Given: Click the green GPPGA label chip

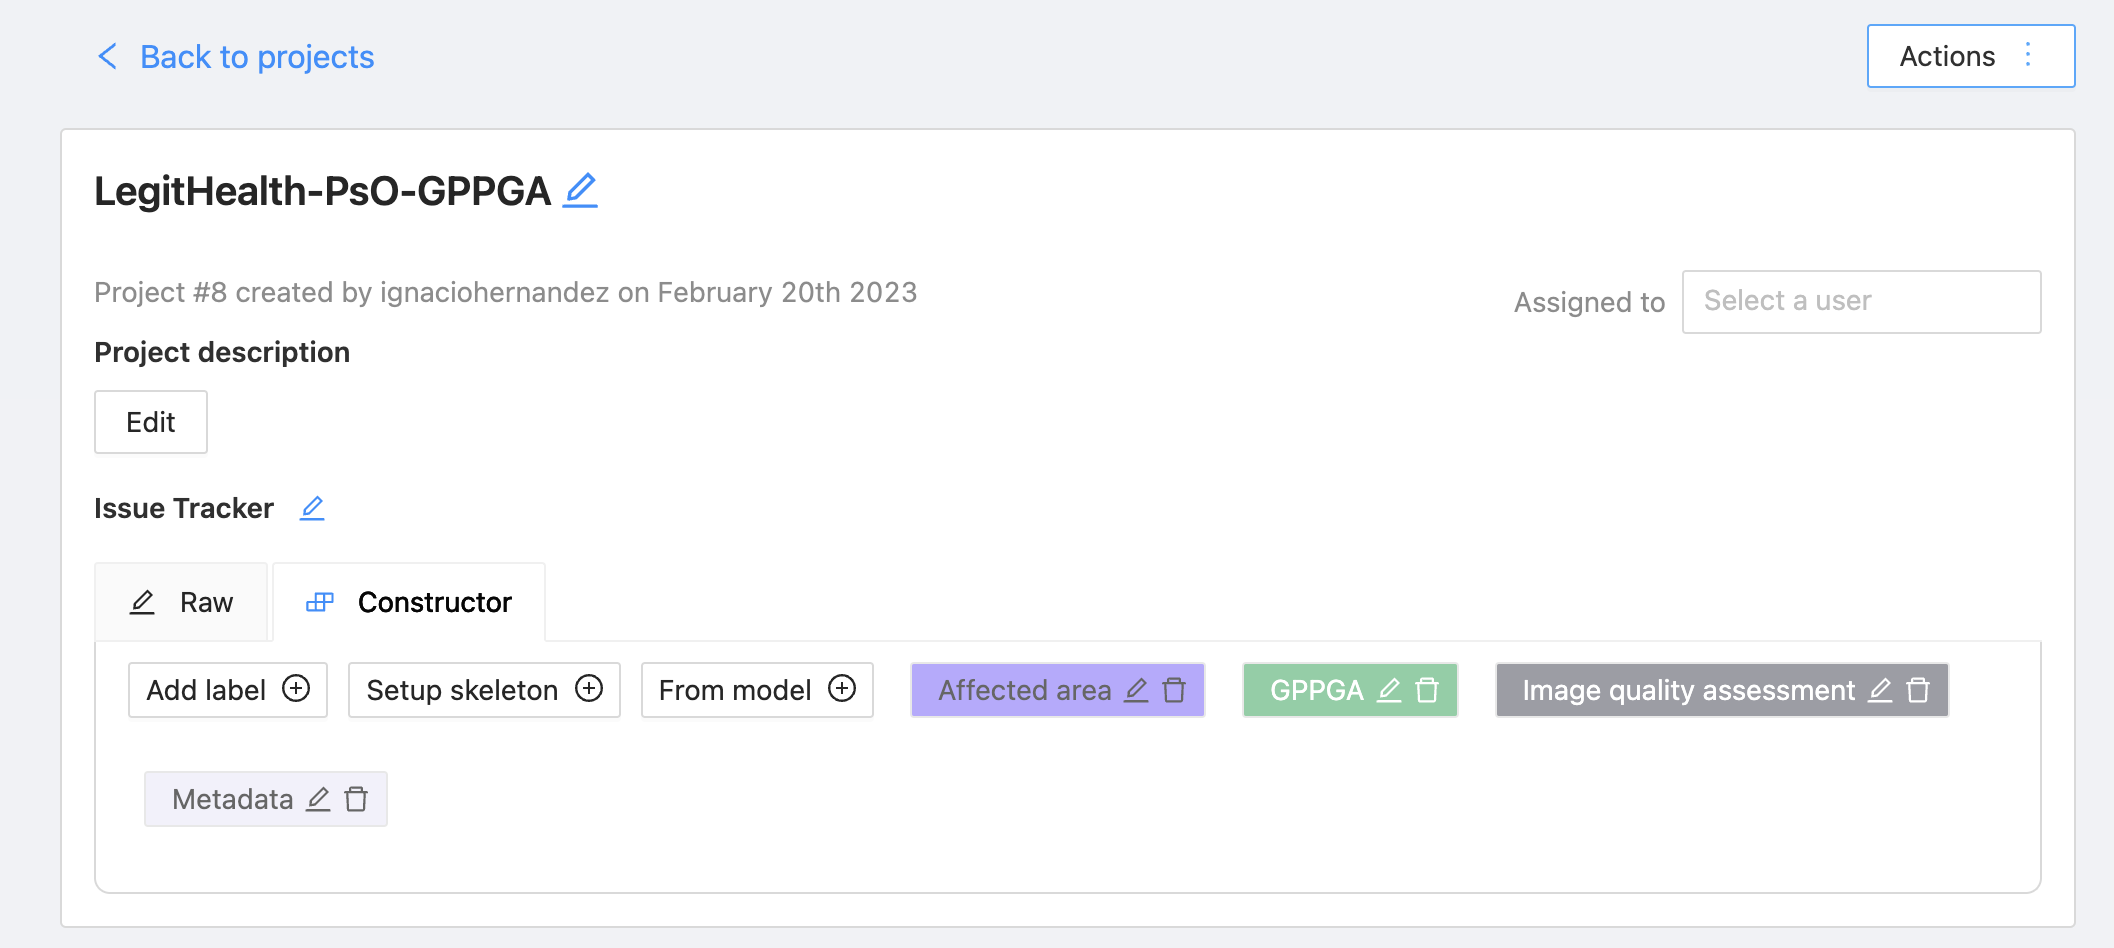Looking at the screenshot, I should [x=1316, y=690].
